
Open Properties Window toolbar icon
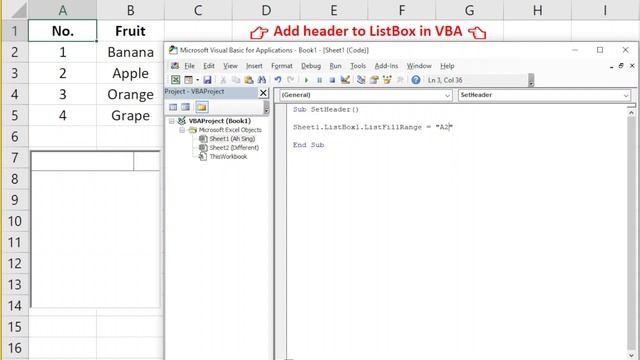374,80
